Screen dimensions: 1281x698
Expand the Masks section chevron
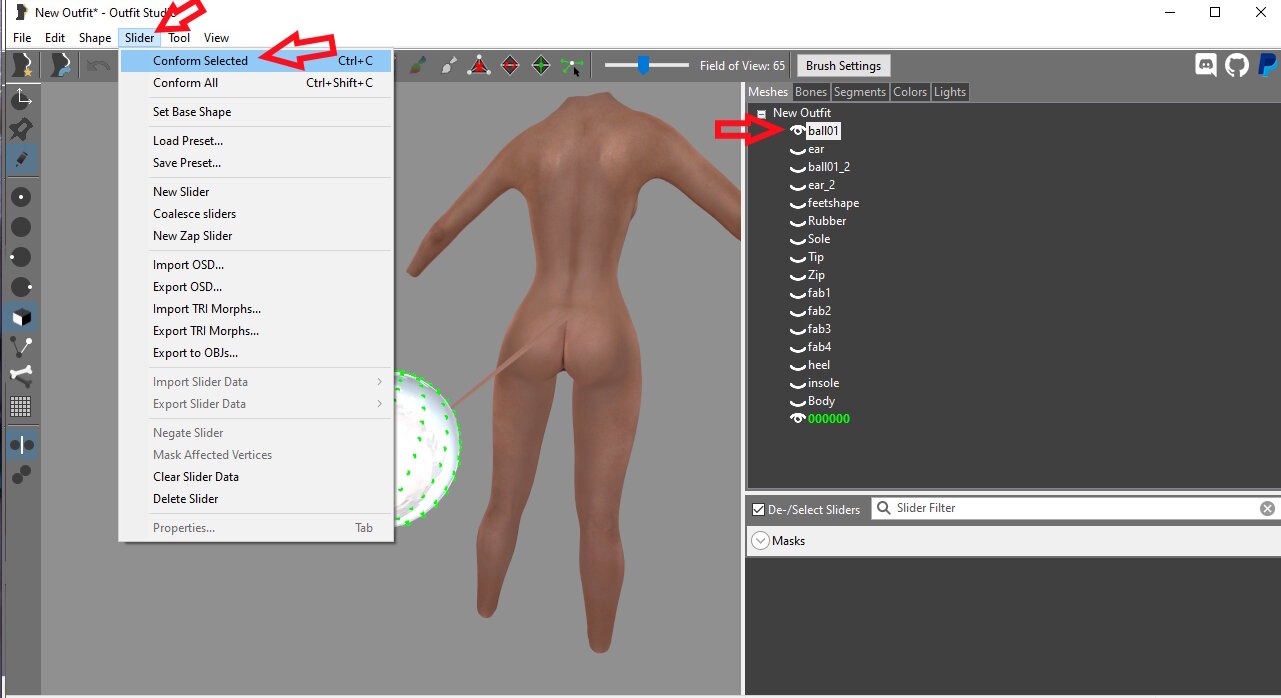point(758,541)
